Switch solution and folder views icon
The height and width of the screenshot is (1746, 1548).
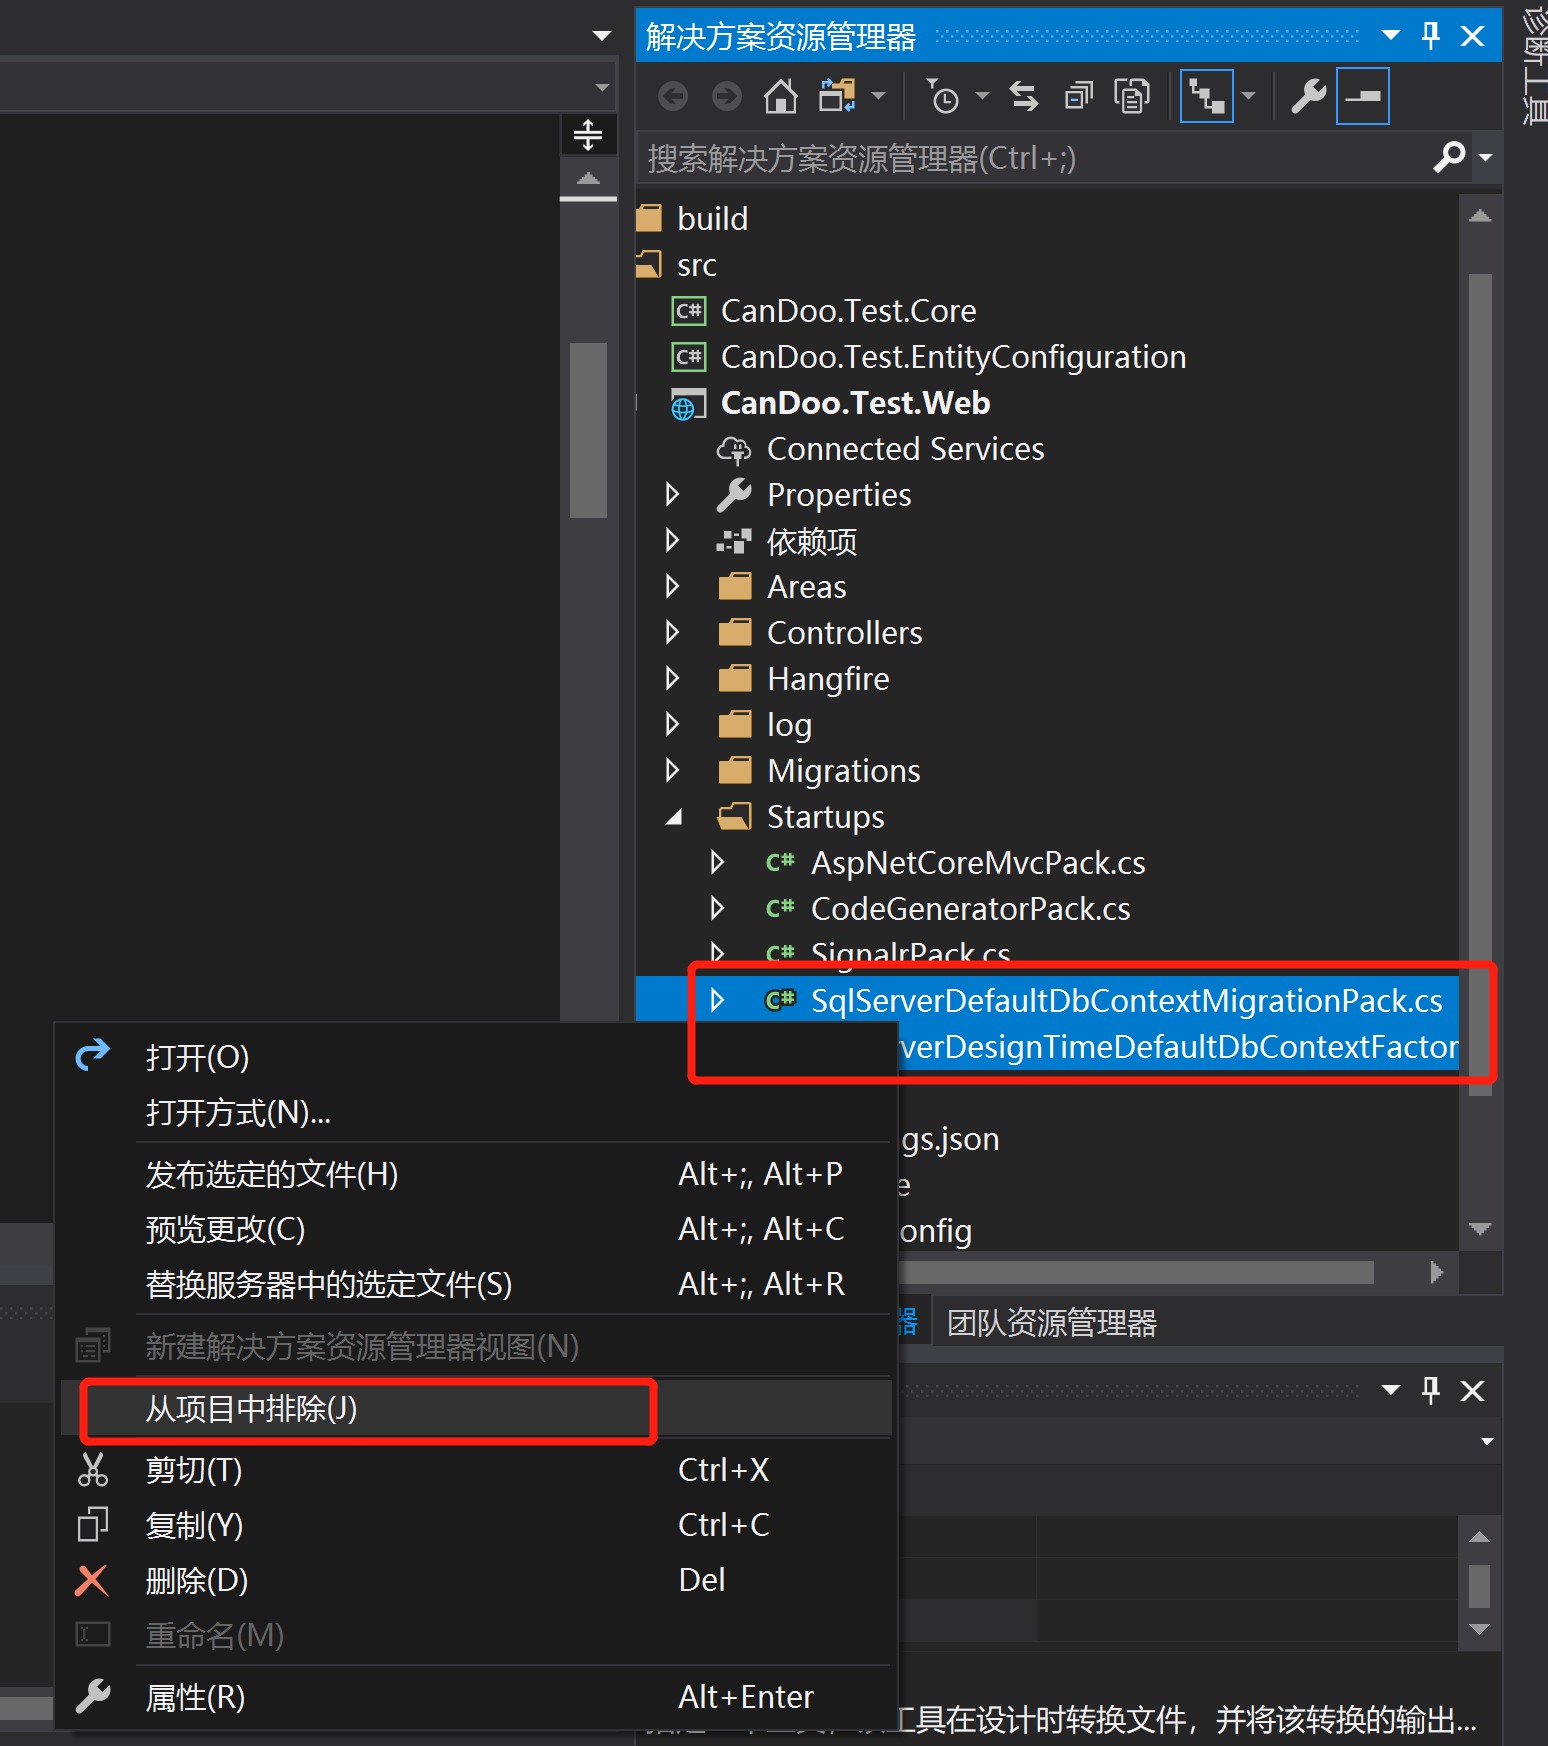[837, 96]
